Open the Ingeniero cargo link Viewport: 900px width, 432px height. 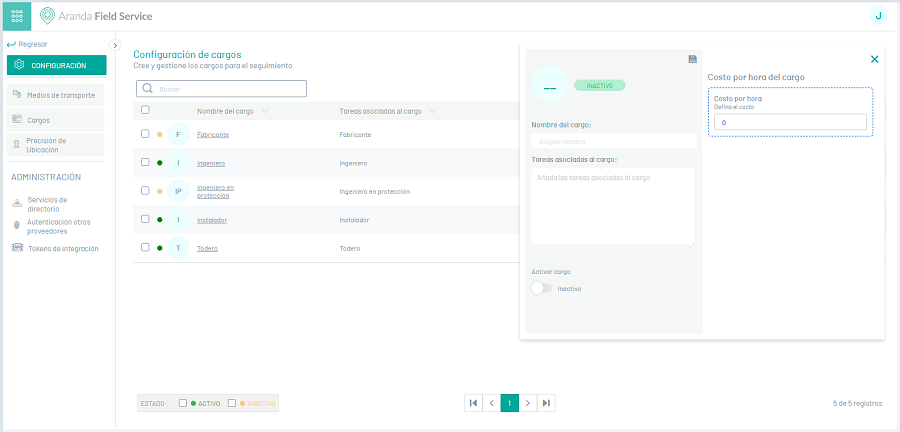pyautogui.click(x=211, y=163)
